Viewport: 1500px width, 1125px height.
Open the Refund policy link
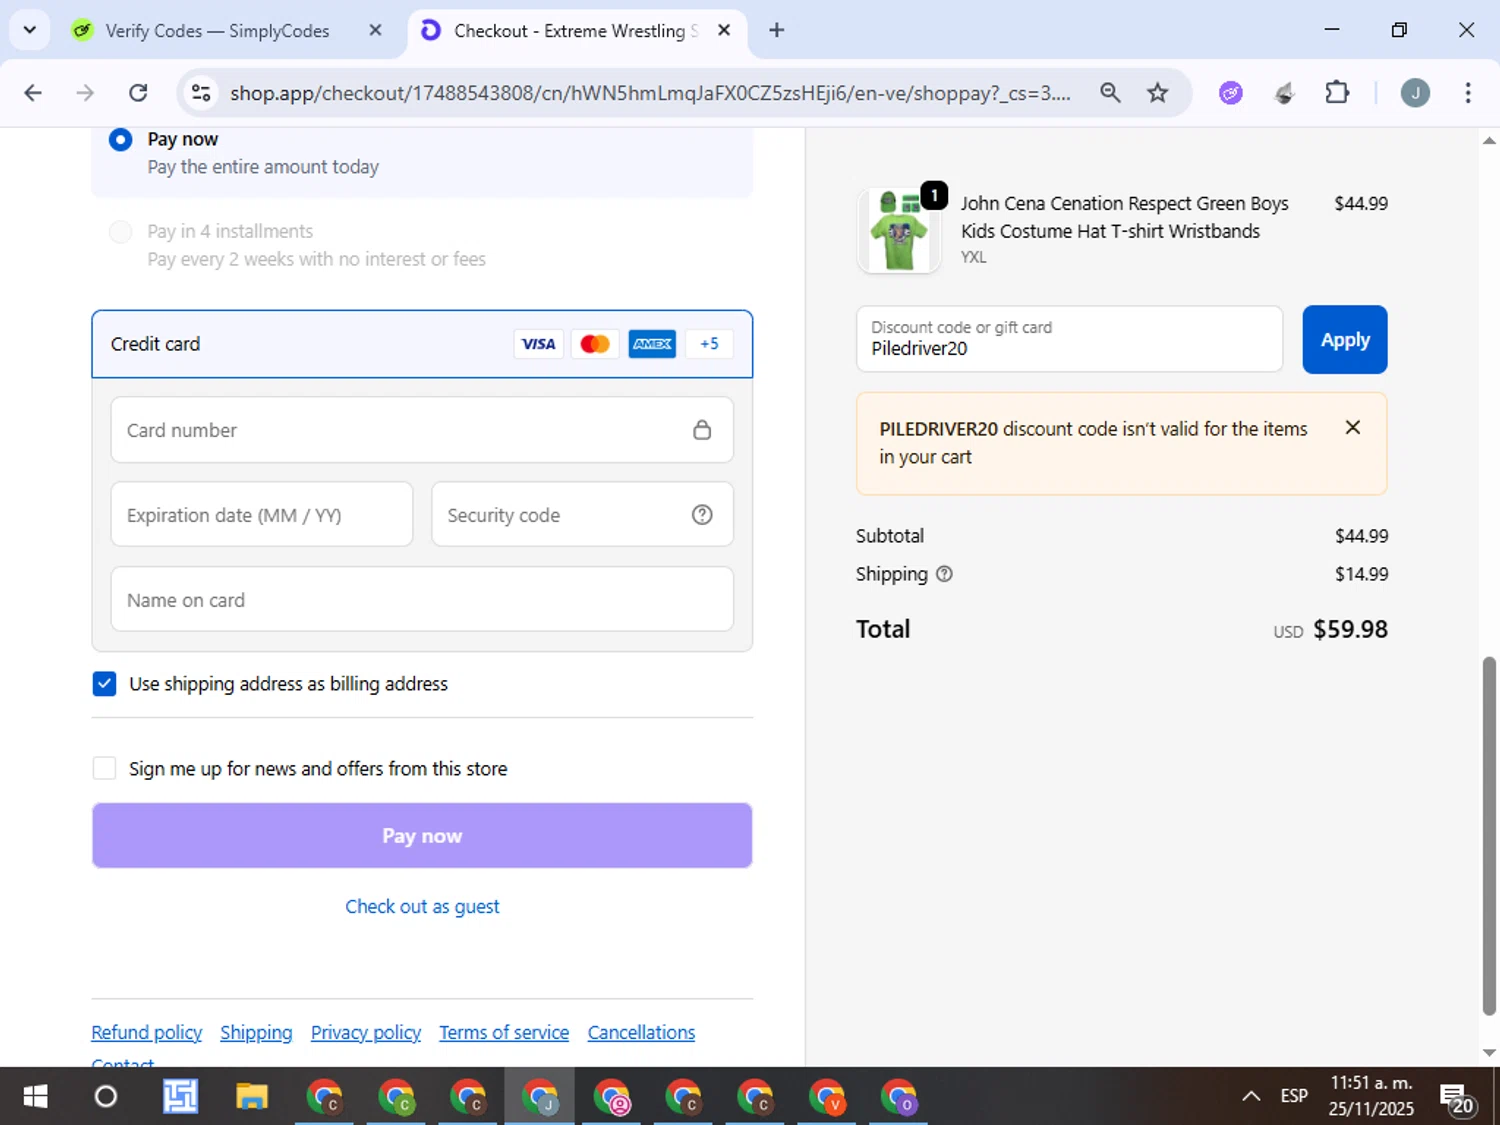[x=147, y=1033]
